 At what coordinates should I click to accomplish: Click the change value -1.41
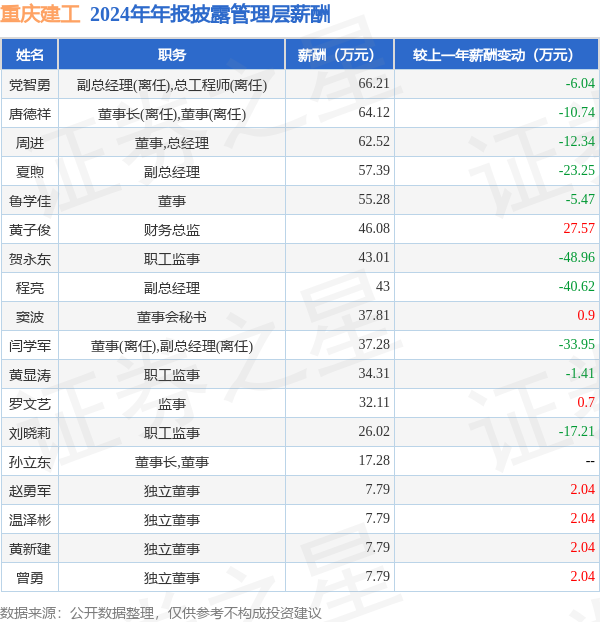(580, 373)
